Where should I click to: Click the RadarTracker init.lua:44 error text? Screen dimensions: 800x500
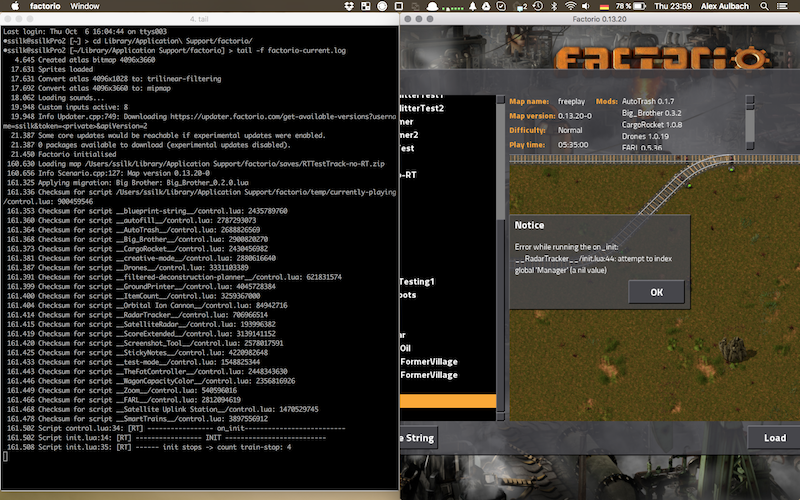(x=593, y=259)
